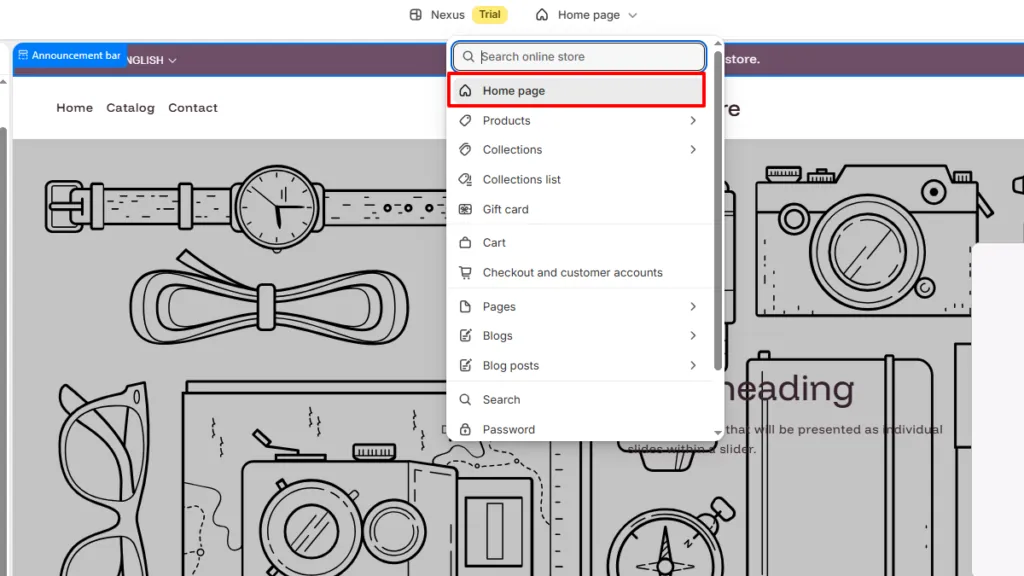The image size is (1024, 576).
Task: Click the home icon beside Home page selector
Action: (542, 14)
